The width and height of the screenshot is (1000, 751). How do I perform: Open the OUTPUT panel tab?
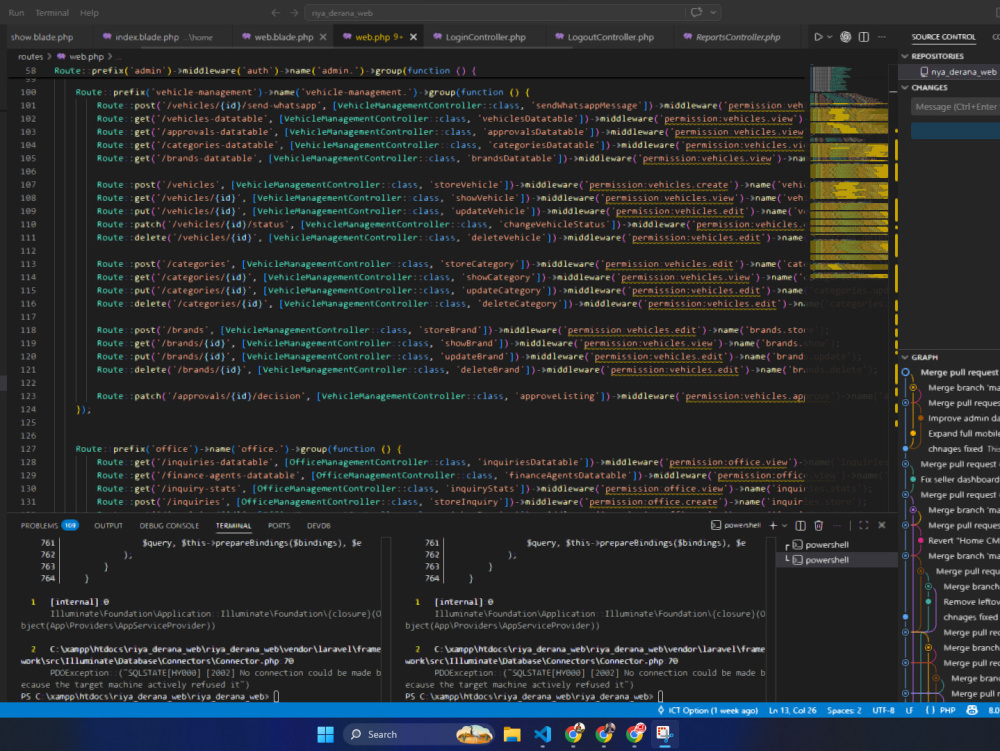point(108,525)
